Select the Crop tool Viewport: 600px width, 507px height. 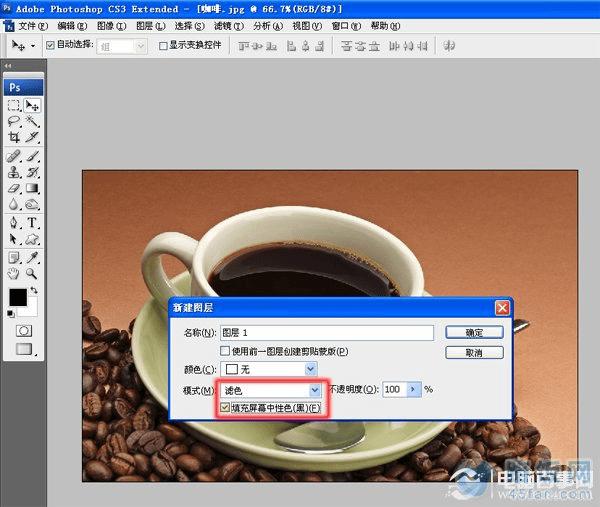14,137
